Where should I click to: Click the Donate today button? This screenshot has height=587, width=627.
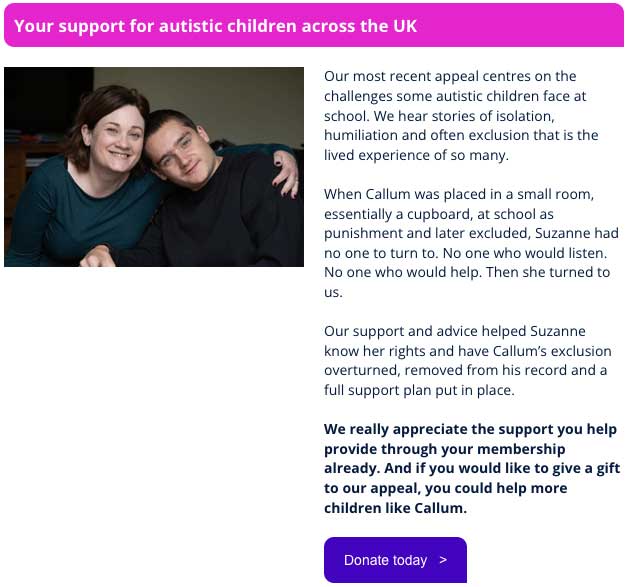[395, 559]
